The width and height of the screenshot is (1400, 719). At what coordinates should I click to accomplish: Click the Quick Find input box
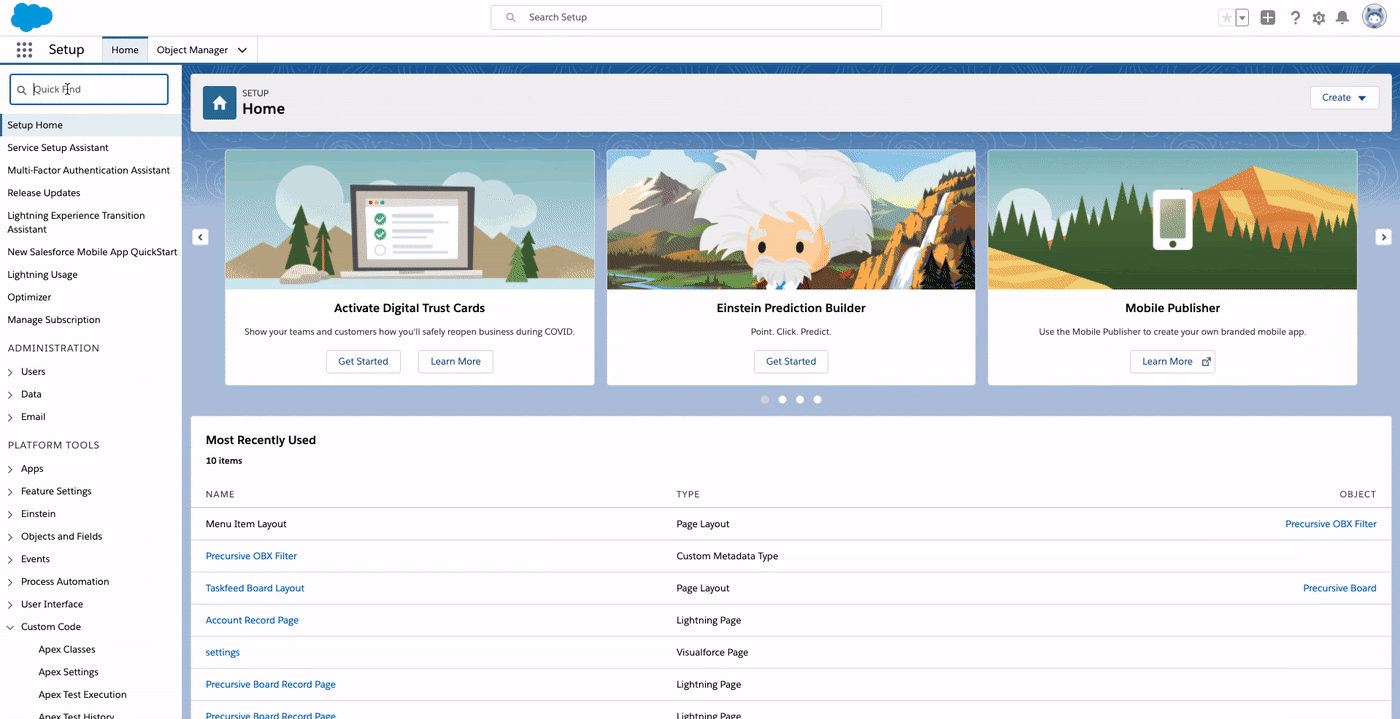89,89
